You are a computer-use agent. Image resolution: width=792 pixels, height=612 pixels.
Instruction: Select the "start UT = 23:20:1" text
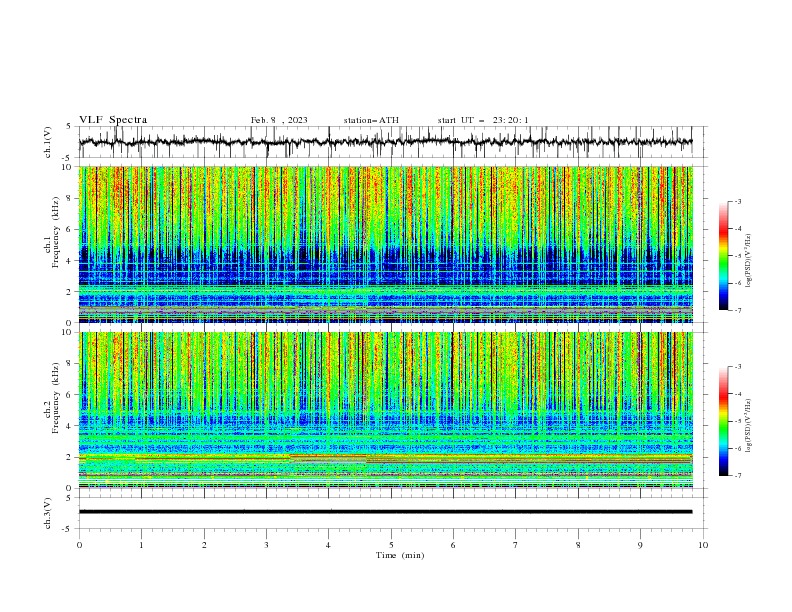[483, 120]
